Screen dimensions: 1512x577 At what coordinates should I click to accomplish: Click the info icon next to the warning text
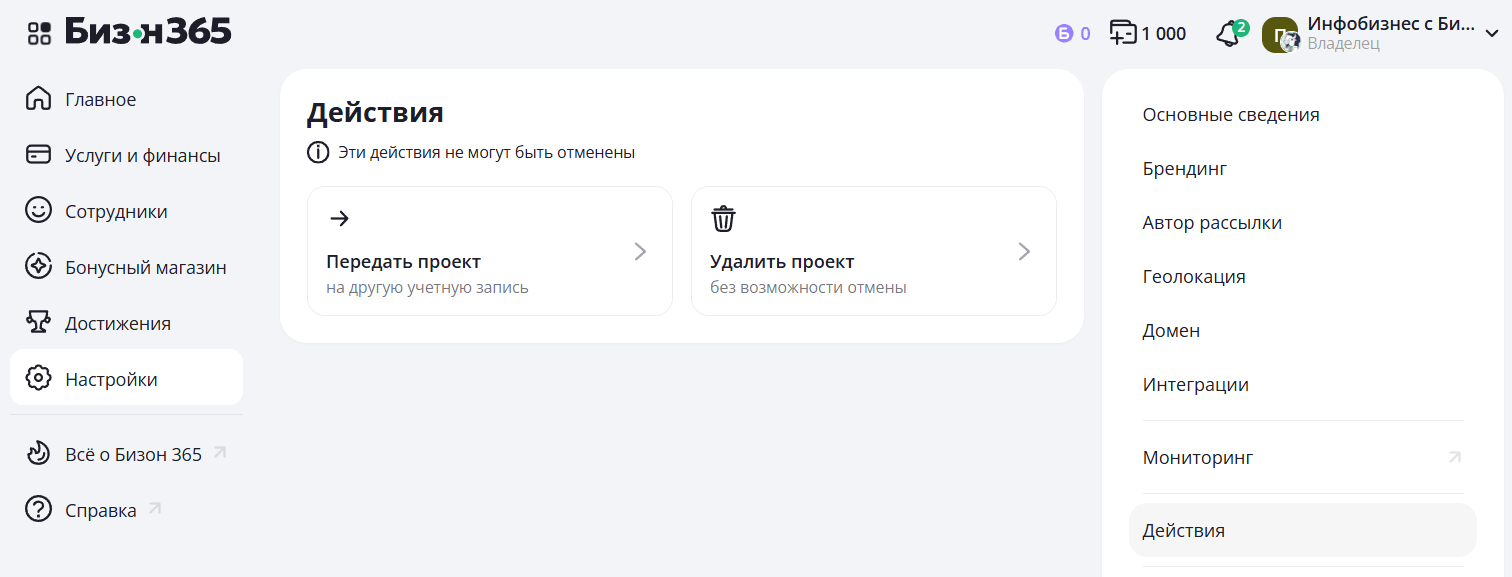pyautogui.click(x=317, y=153)
